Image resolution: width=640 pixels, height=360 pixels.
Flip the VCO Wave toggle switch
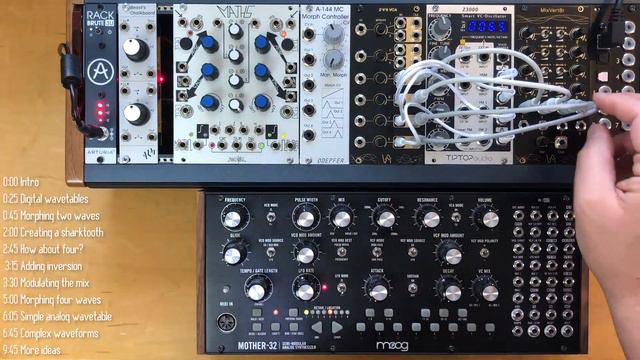(270, 218)
